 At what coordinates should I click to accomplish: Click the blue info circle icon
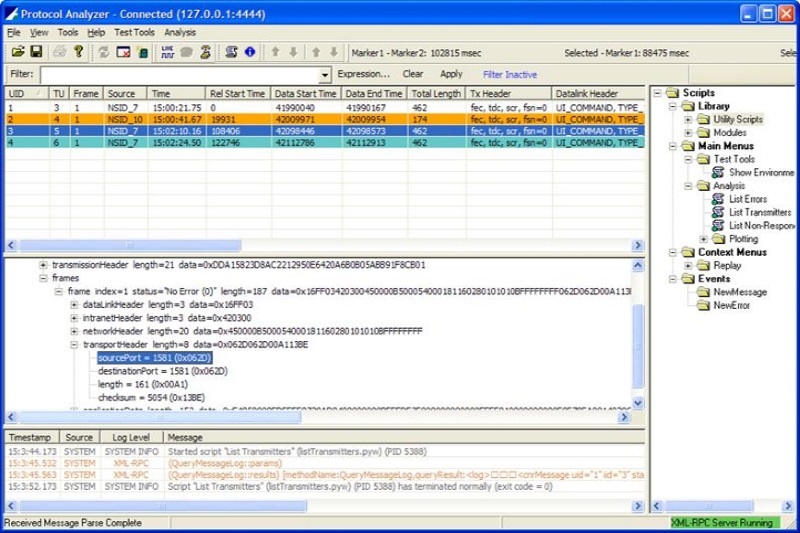click(x=249, y=52)
